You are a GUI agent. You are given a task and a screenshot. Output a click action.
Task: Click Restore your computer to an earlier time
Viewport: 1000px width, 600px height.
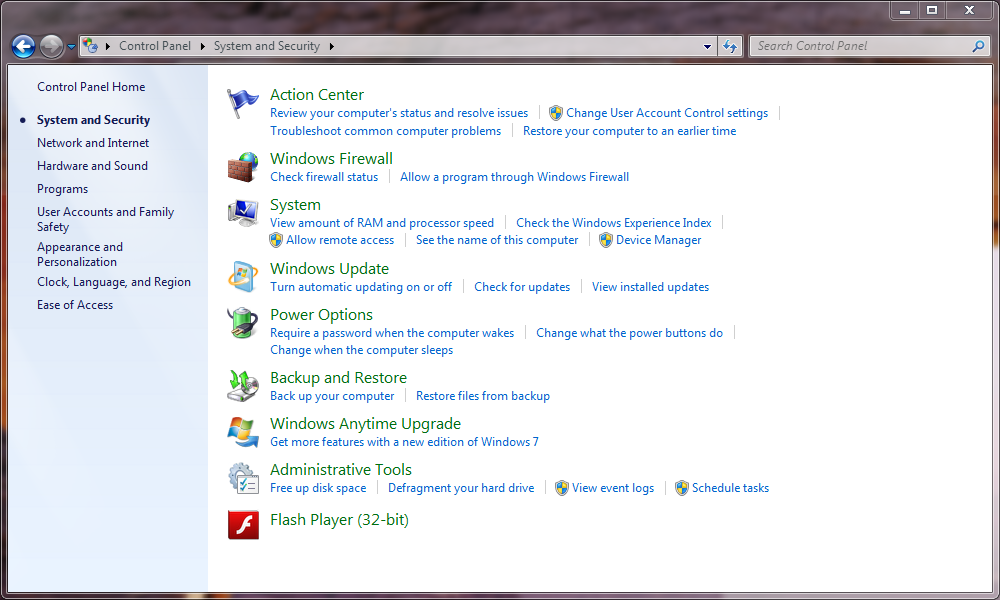[629, 131]
